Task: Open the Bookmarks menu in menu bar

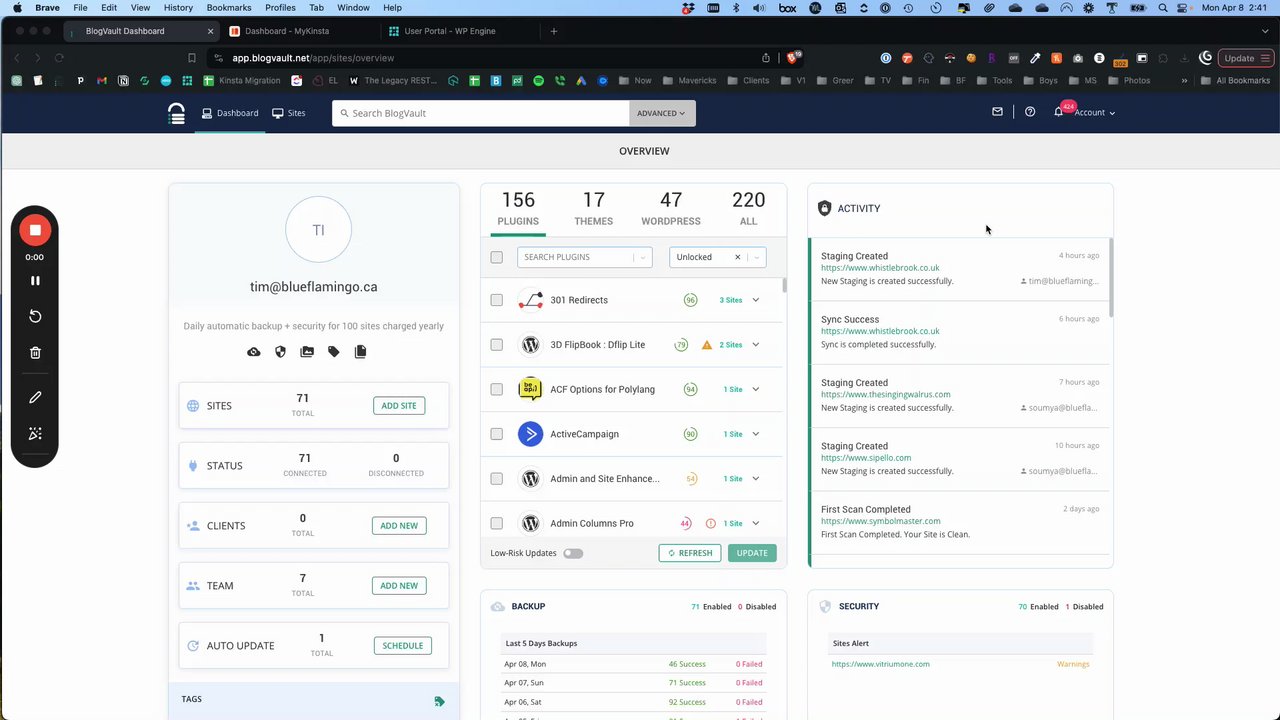Action: click(229, 8)
